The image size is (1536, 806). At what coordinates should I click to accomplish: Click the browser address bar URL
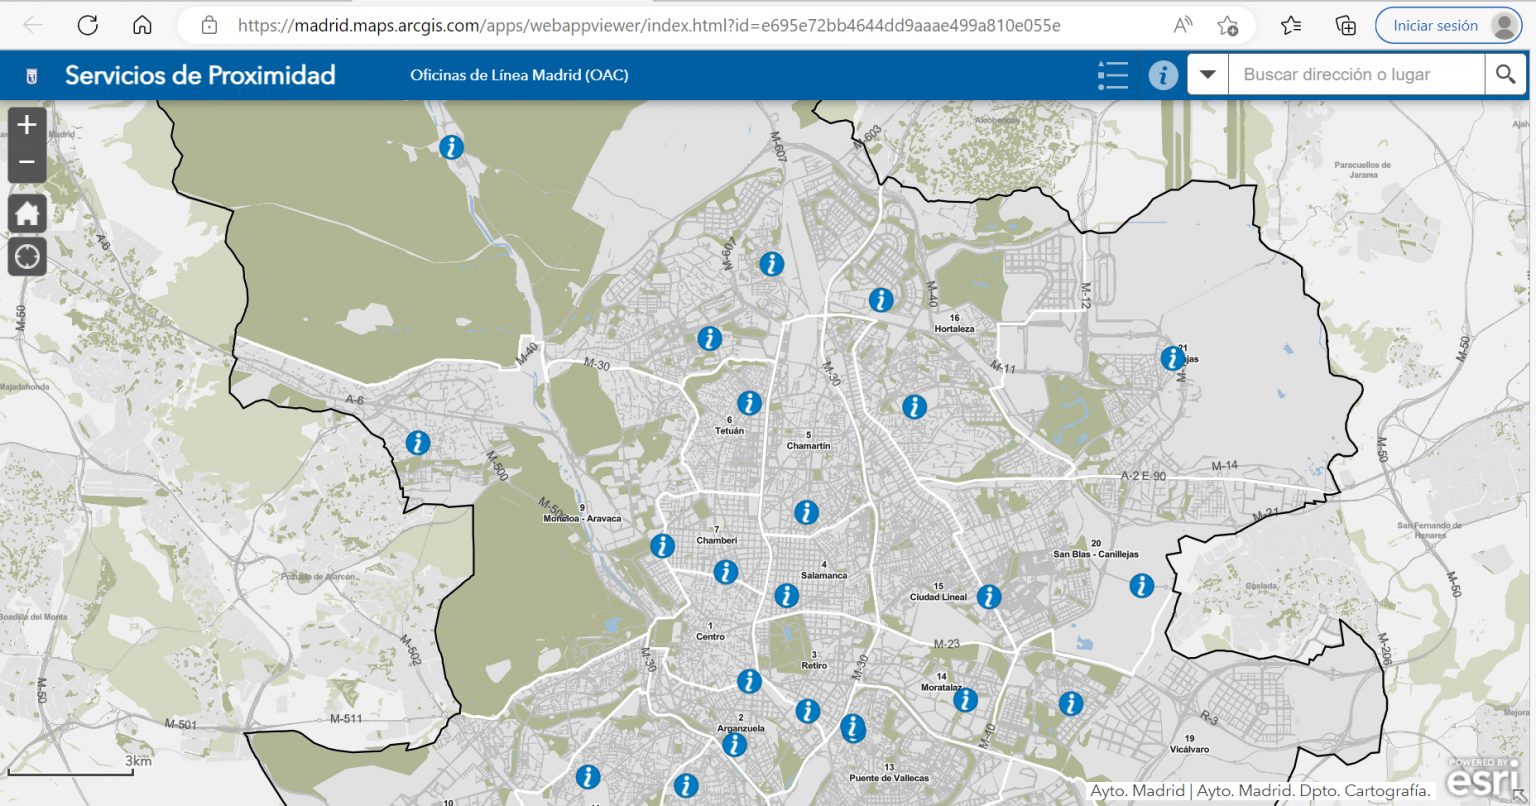click(648, 25)
